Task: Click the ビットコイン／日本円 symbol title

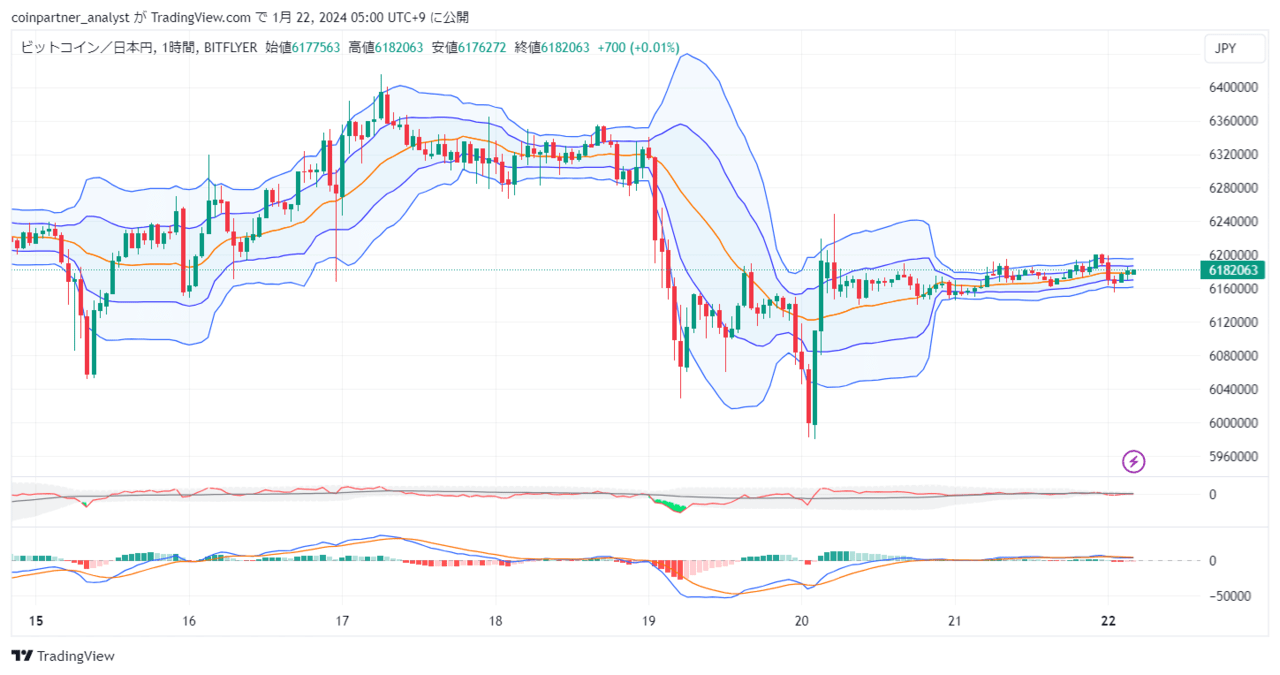Action: [x=86, y=47]
